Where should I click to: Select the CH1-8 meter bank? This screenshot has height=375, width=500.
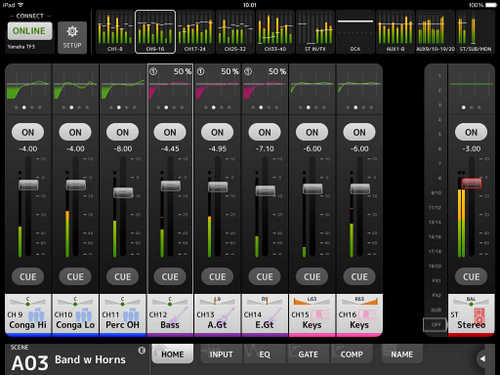click(115, 32)
